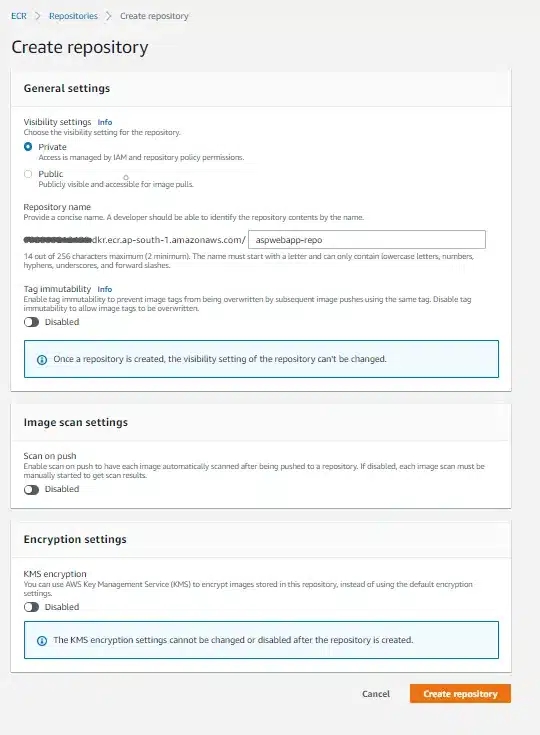Enable the KMS encryption toggle
540x735 pixels.
click(x=31, y=607)
